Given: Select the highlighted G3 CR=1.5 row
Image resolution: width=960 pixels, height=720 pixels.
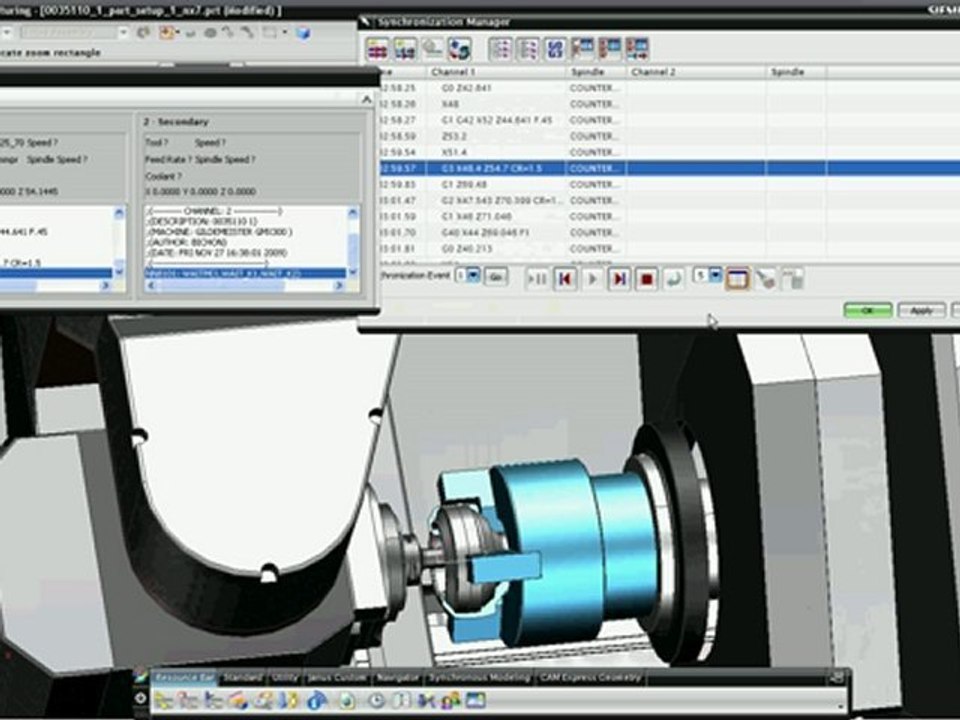Looking at the screenshot, I should tap(670, 168).
